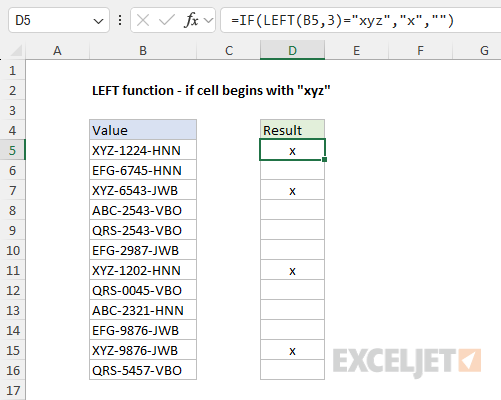Click the formula bar options dots
This screenshot has height=400, width=501.
(x=120, y=20)
